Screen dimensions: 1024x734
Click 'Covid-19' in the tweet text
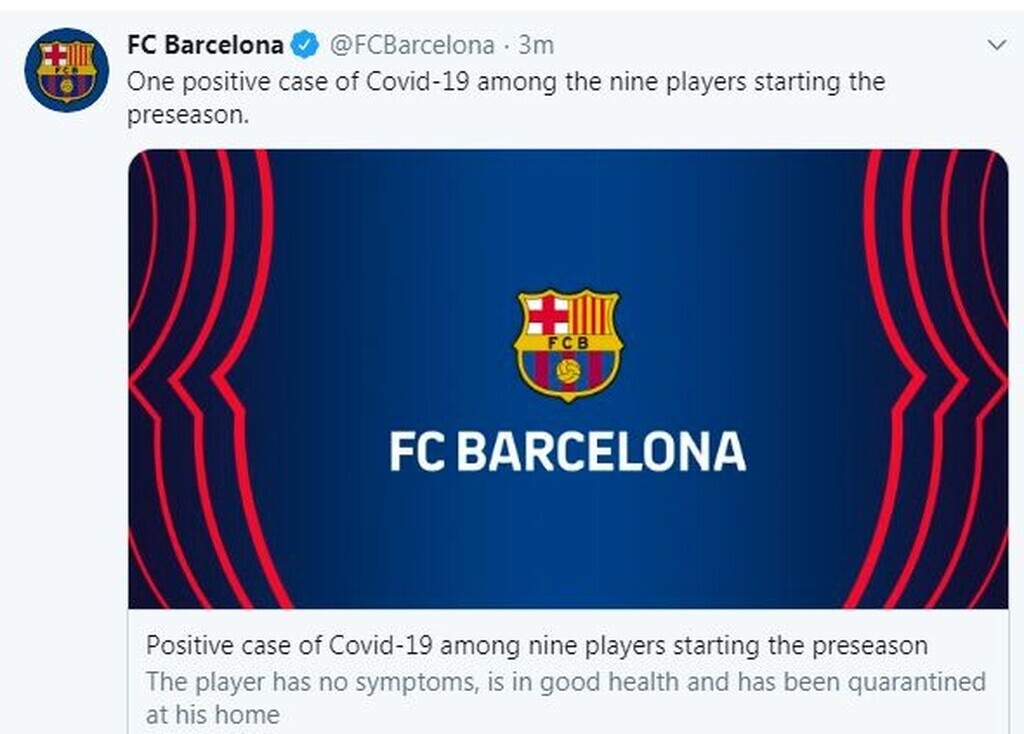(x=422, y=81)
